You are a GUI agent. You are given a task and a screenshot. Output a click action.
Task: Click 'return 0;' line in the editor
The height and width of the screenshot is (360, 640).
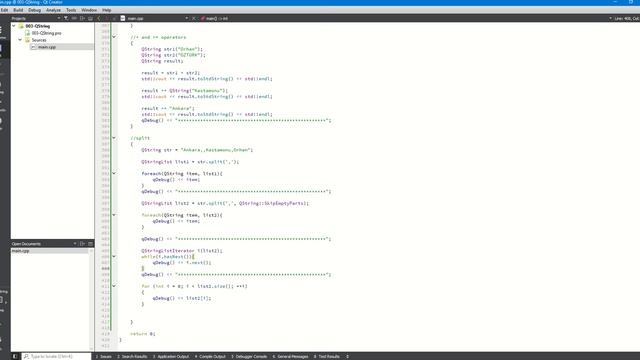pyautogui.click(x=143, y=334)
